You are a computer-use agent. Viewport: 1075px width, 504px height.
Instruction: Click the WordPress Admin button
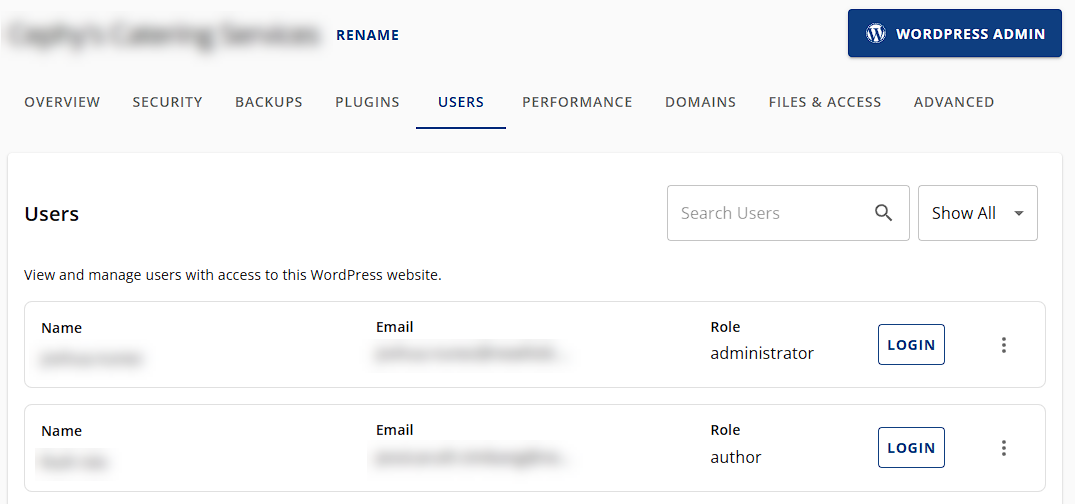[955, 34]
